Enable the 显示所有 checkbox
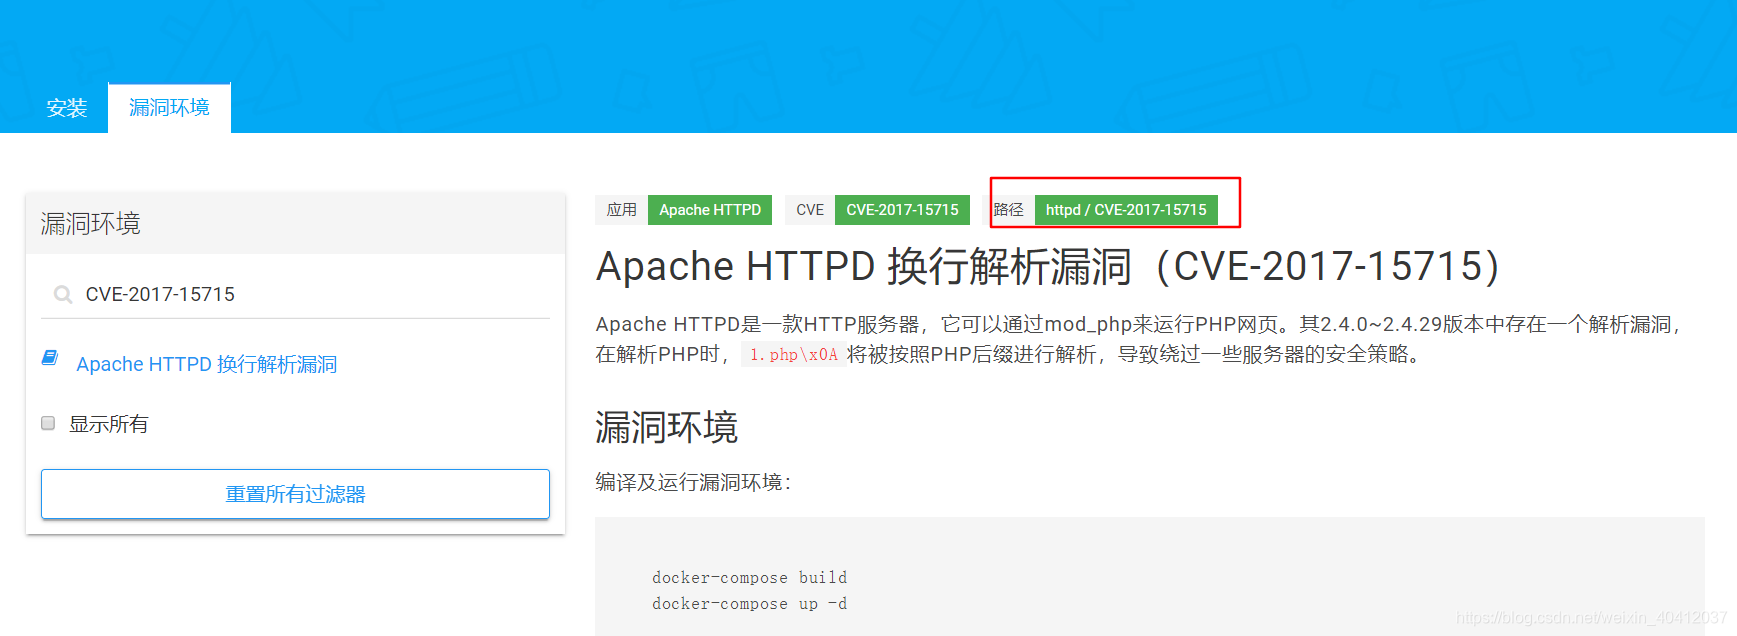This screenshot has height=636, width=1737. point(48,423)
